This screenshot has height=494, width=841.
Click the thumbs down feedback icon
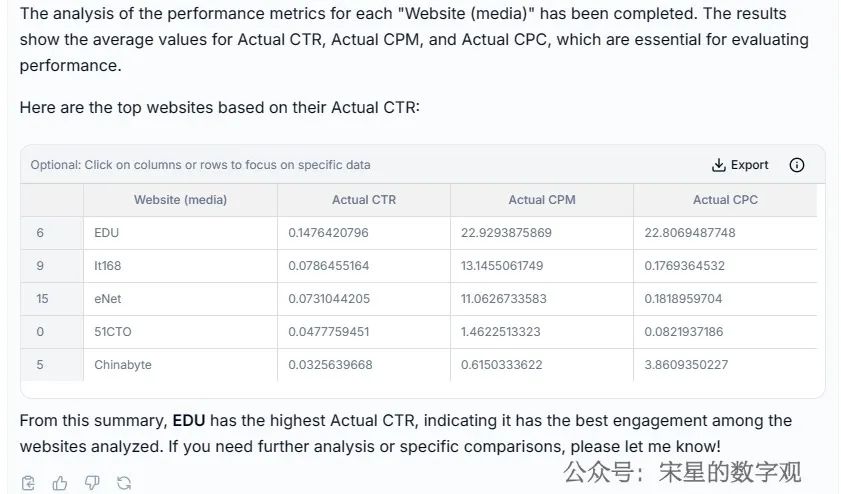[x=92, y=483]
